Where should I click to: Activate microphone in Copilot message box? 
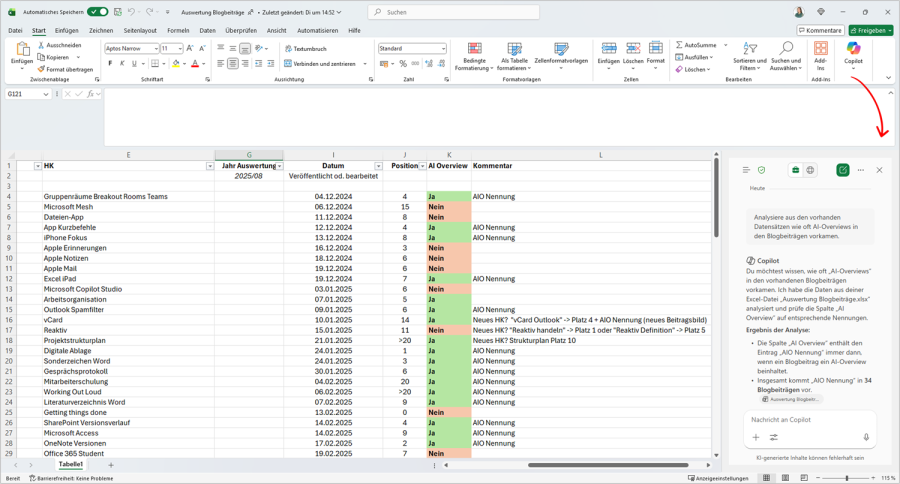point(866,437)
